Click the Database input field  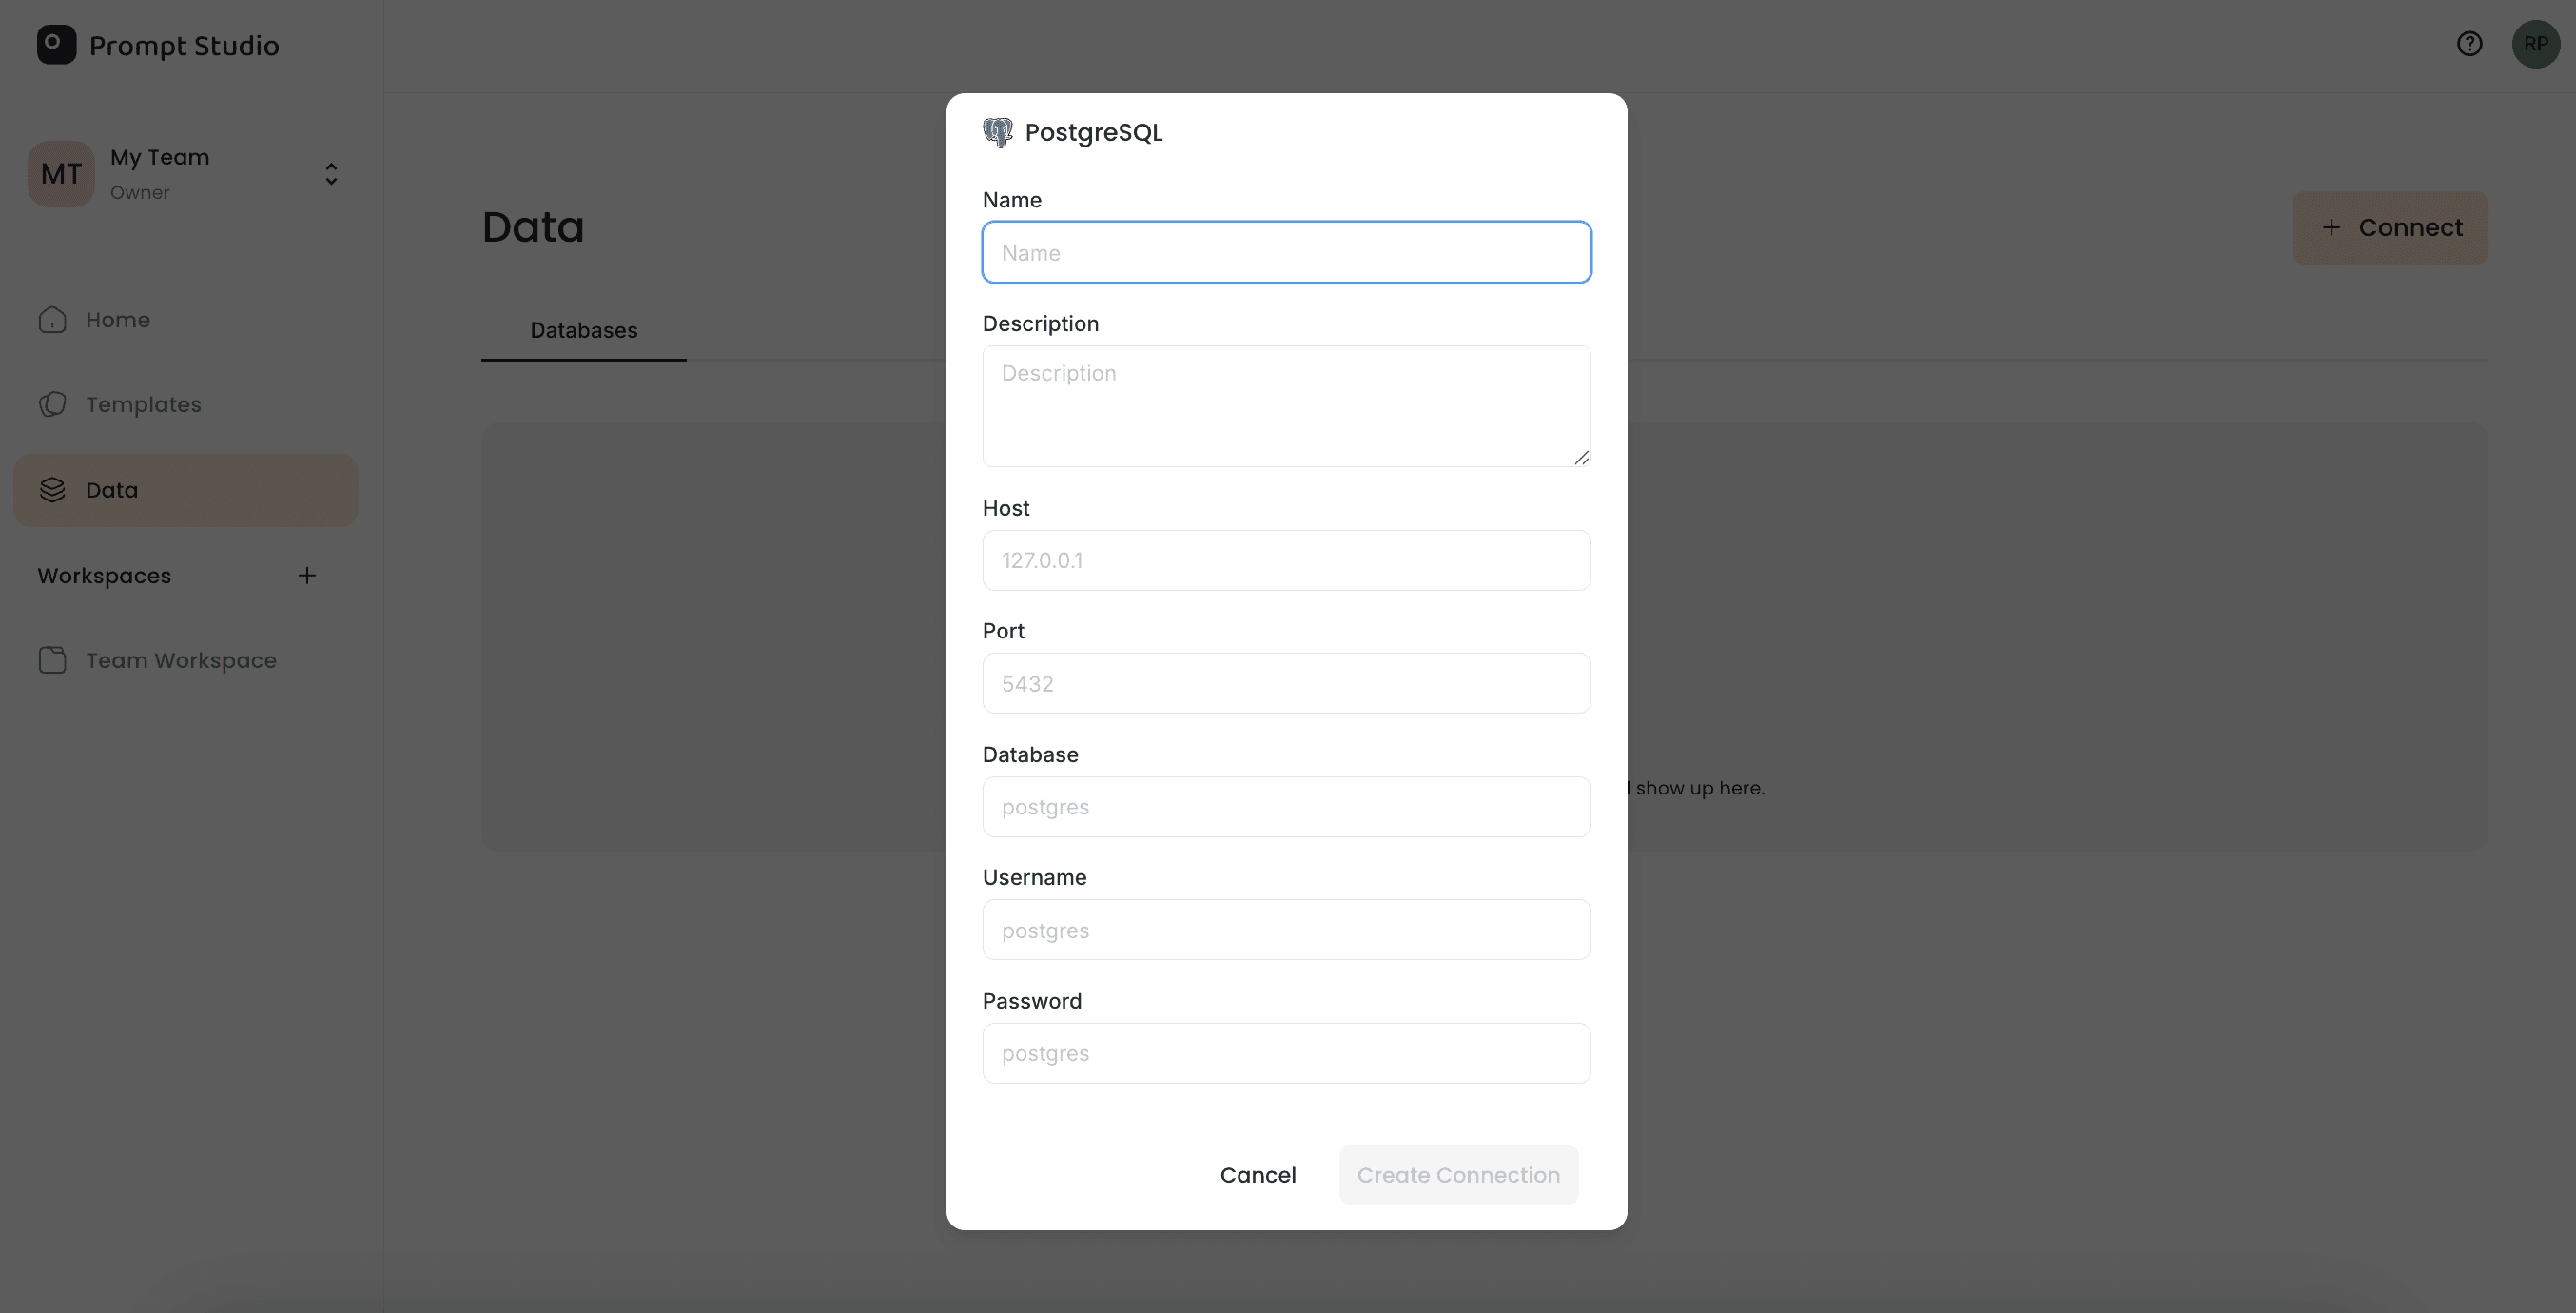coord(1286,807)
